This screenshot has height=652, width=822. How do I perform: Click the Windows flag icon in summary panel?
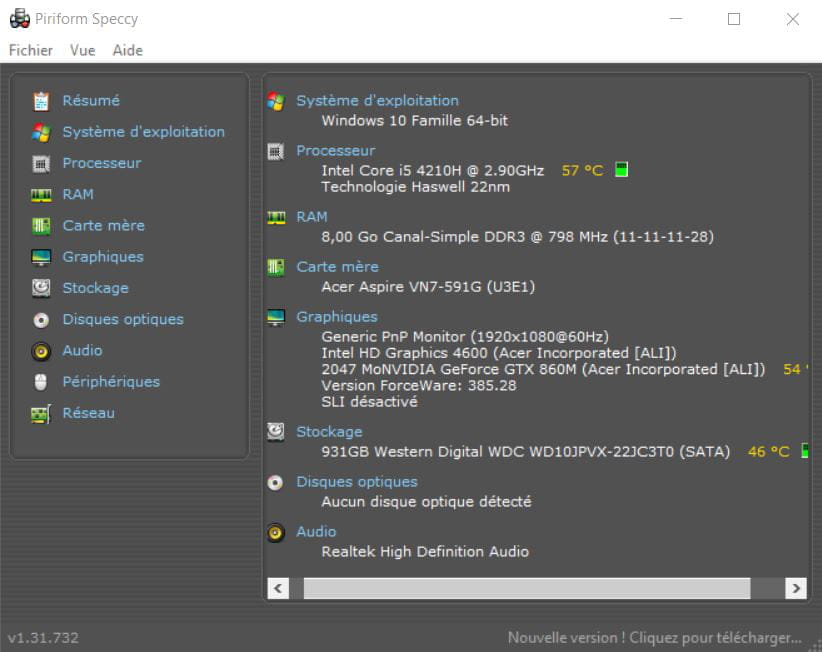pos(276,101)
